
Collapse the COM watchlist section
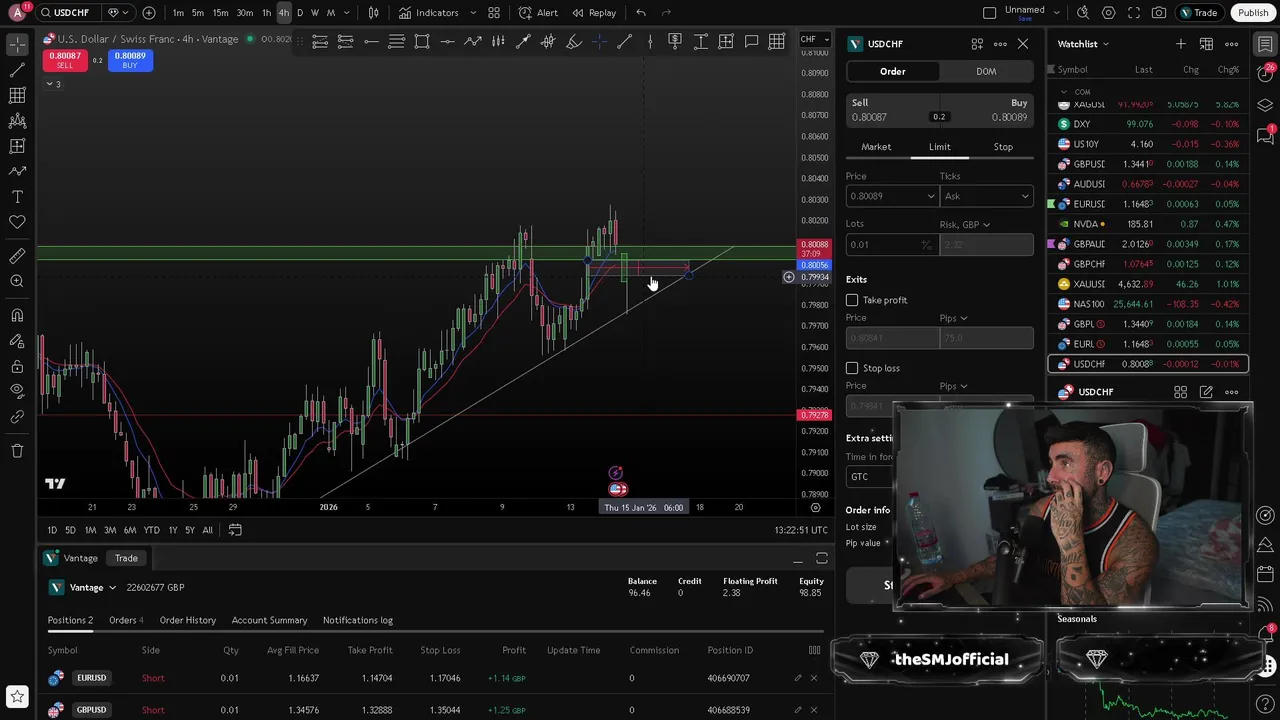click(1064, 92)
